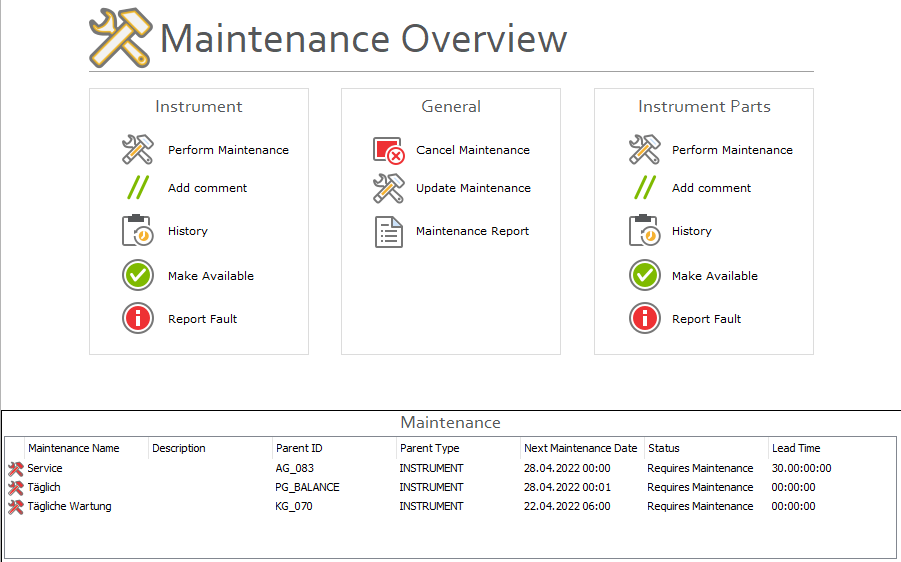
Task: Open History under Instrument Parts
Action: [x=692, y=231]
